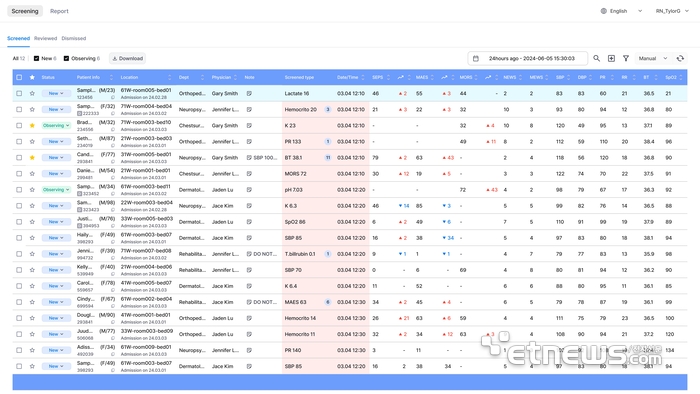Click the add column plus icon

click(x=611, y=58)
